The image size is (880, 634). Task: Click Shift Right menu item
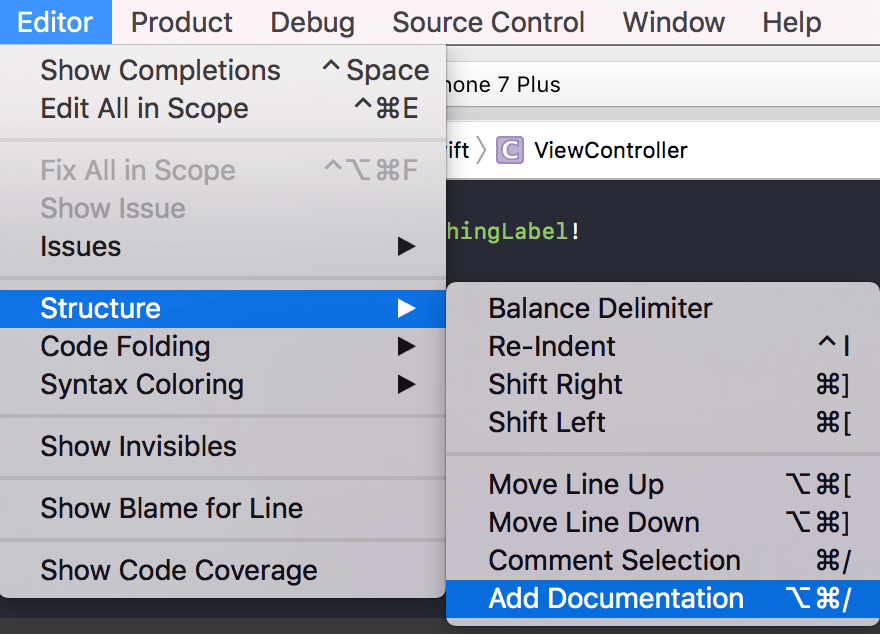[x=555, y=385]
